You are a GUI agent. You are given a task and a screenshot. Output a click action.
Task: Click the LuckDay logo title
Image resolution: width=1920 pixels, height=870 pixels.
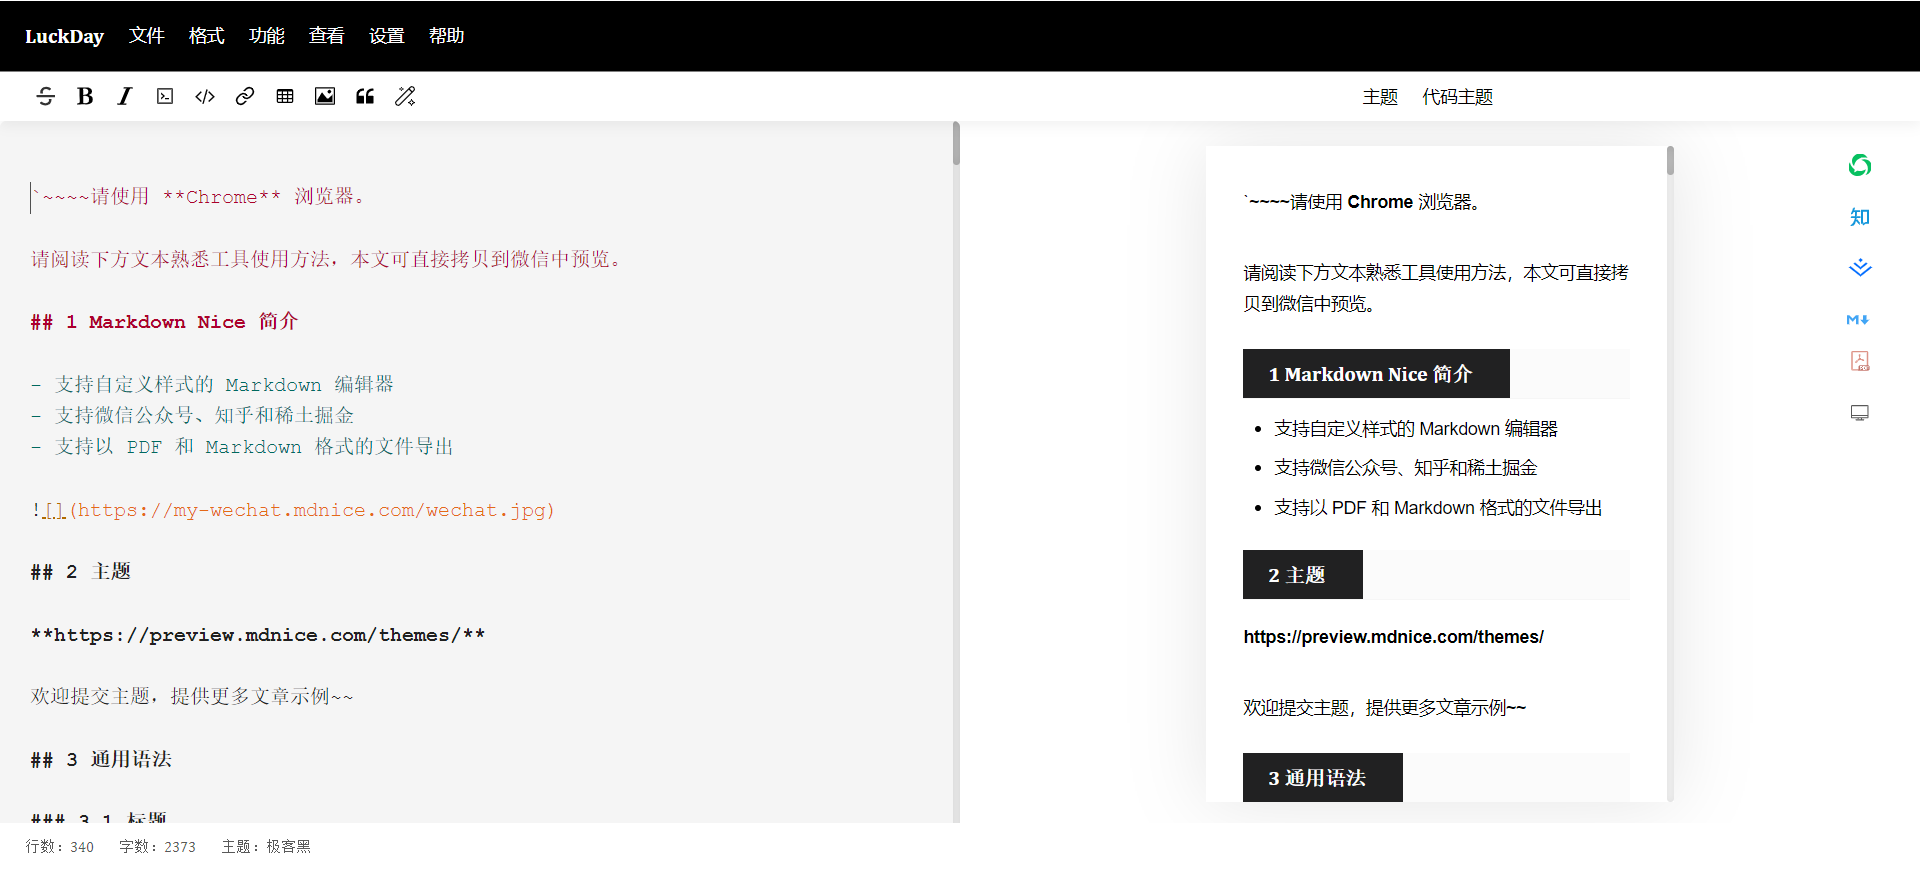(64, 36)
